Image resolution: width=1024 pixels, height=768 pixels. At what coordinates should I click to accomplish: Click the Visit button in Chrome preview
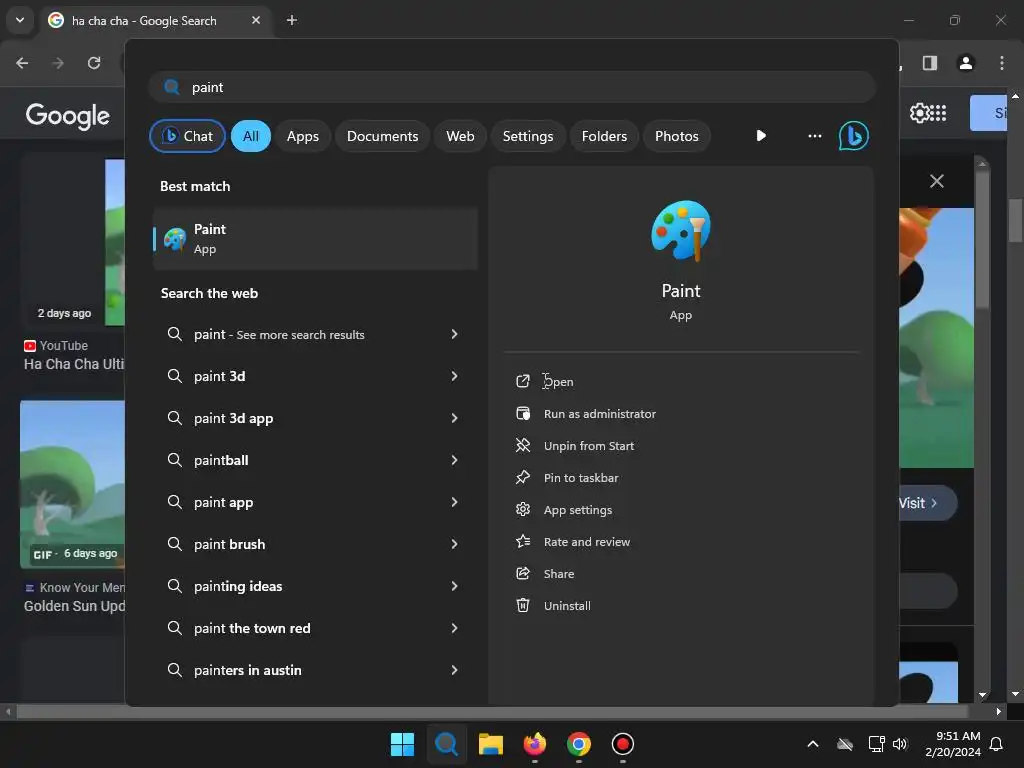tap(927, 503)
